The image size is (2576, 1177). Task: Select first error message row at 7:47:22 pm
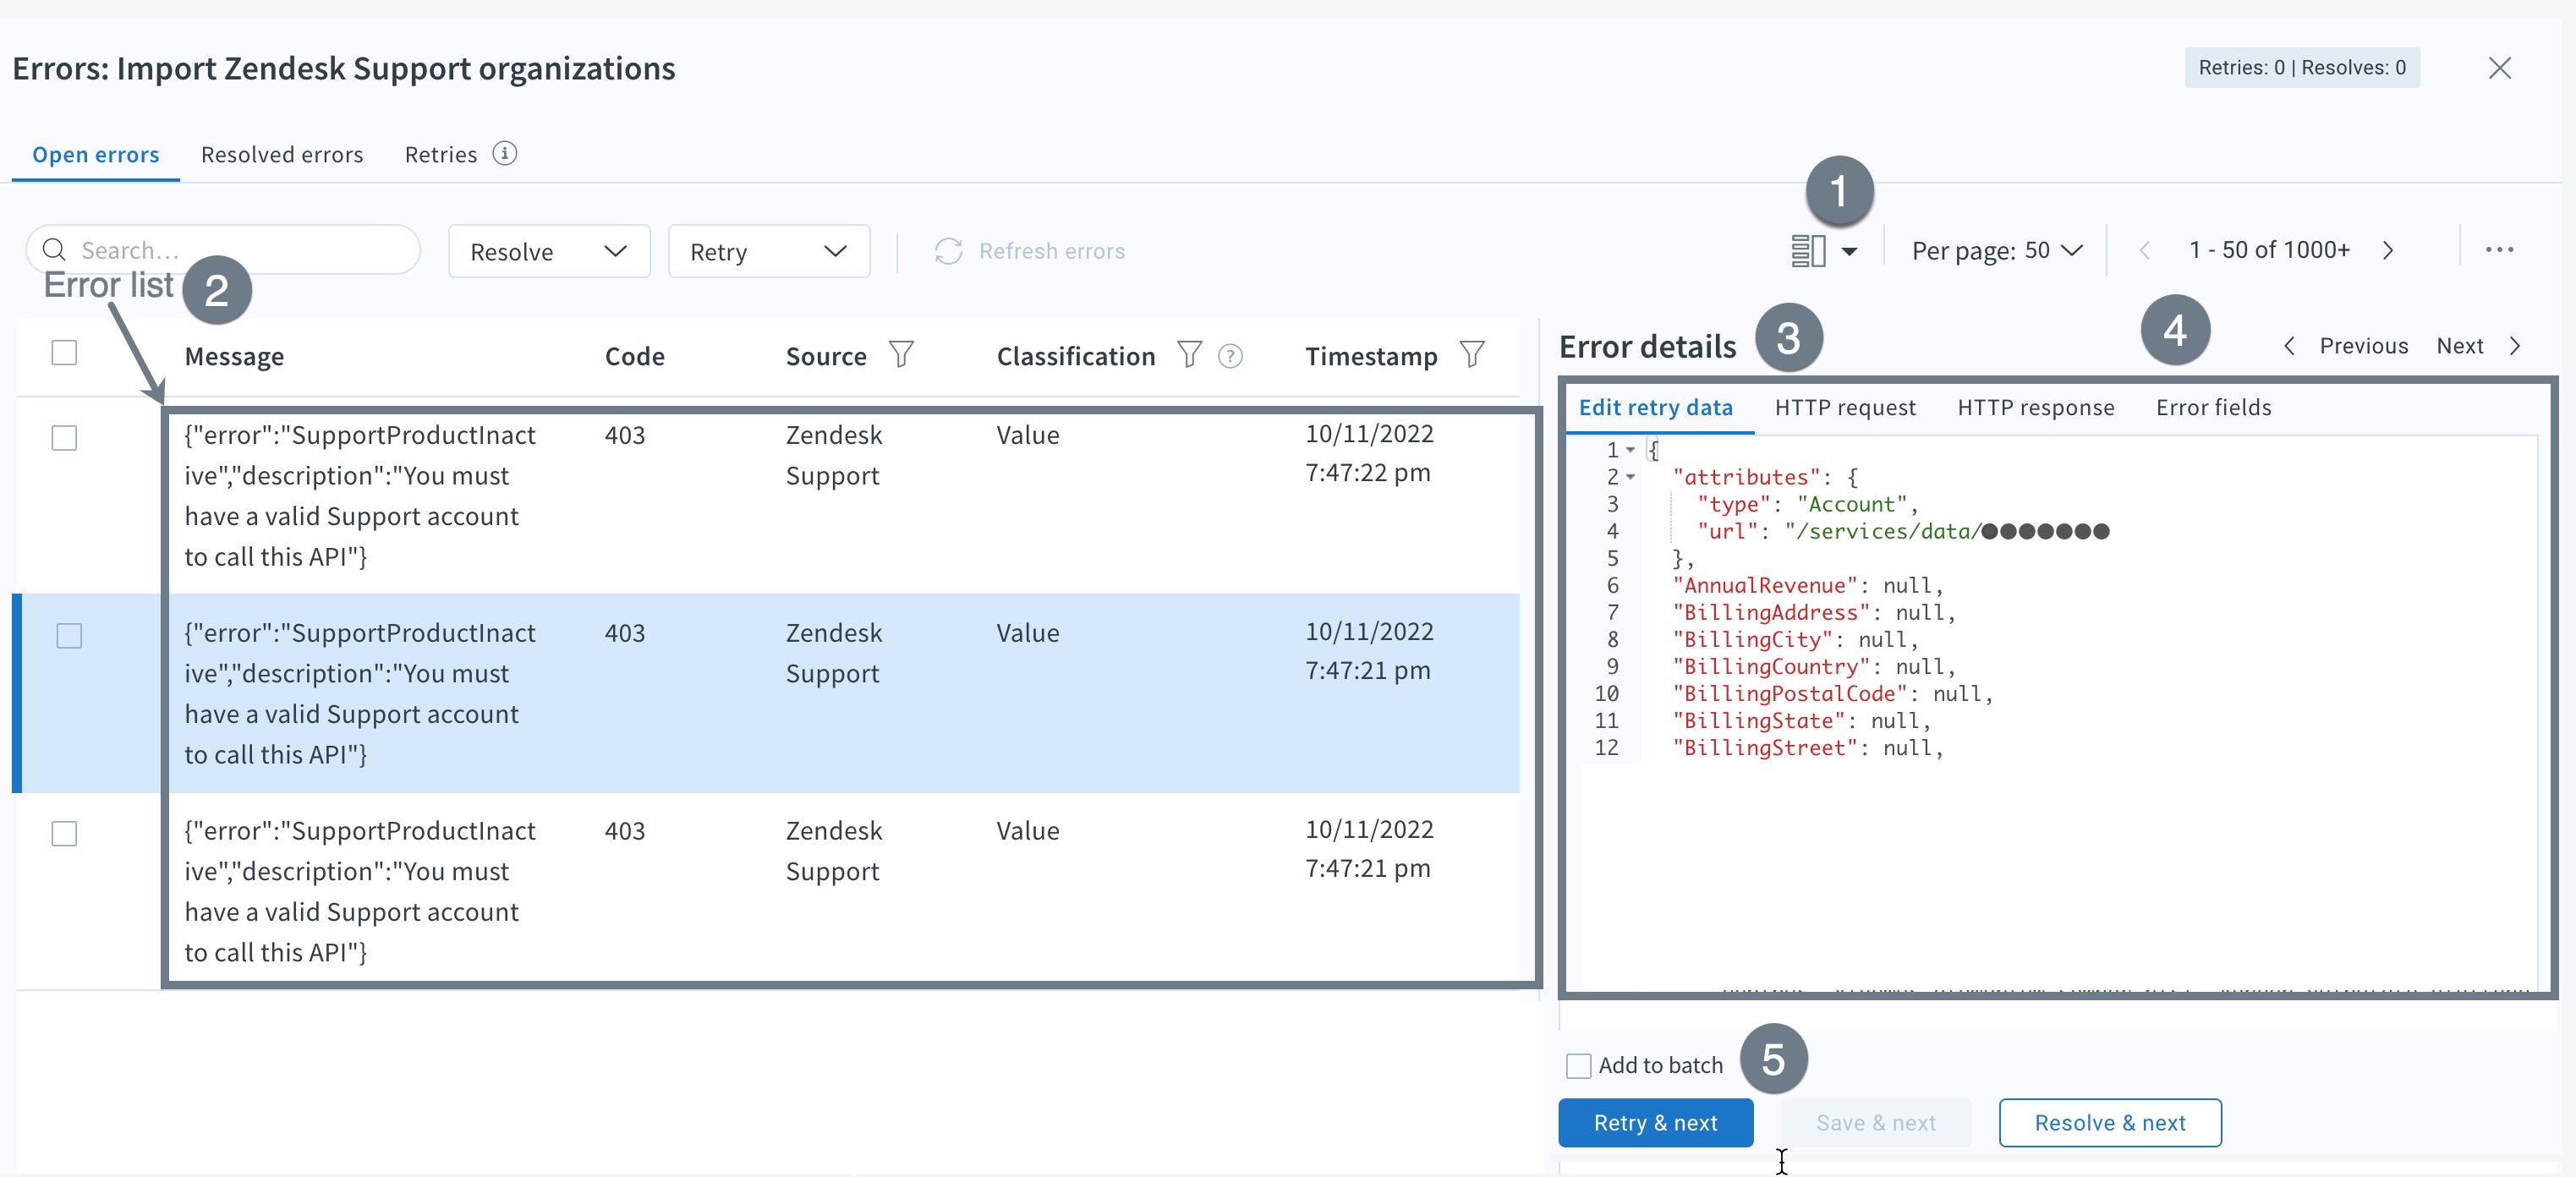[767, 496]
